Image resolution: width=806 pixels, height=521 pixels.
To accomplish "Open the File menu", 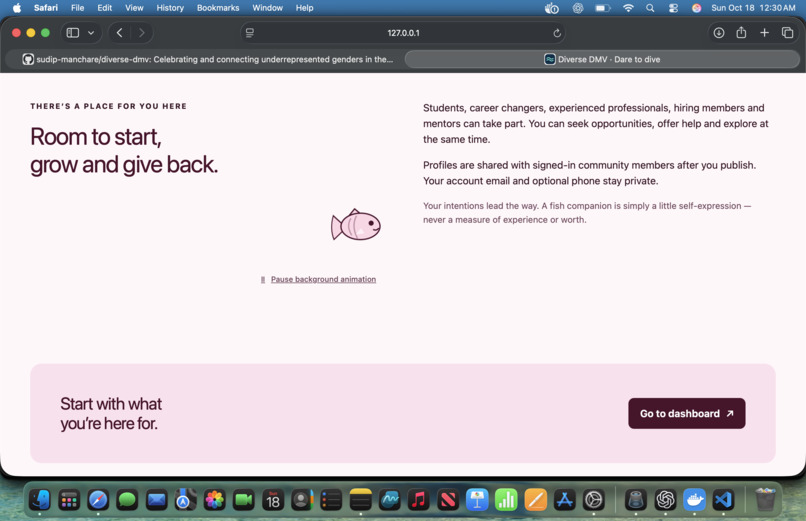I will click(x=78, y=8).
